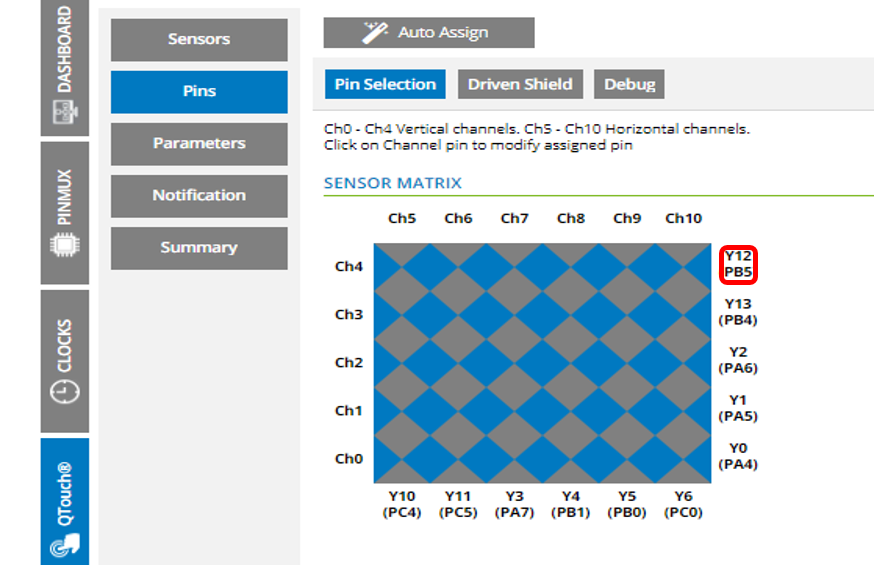
Task: Select the Pins section
Action: coord(199,91)
